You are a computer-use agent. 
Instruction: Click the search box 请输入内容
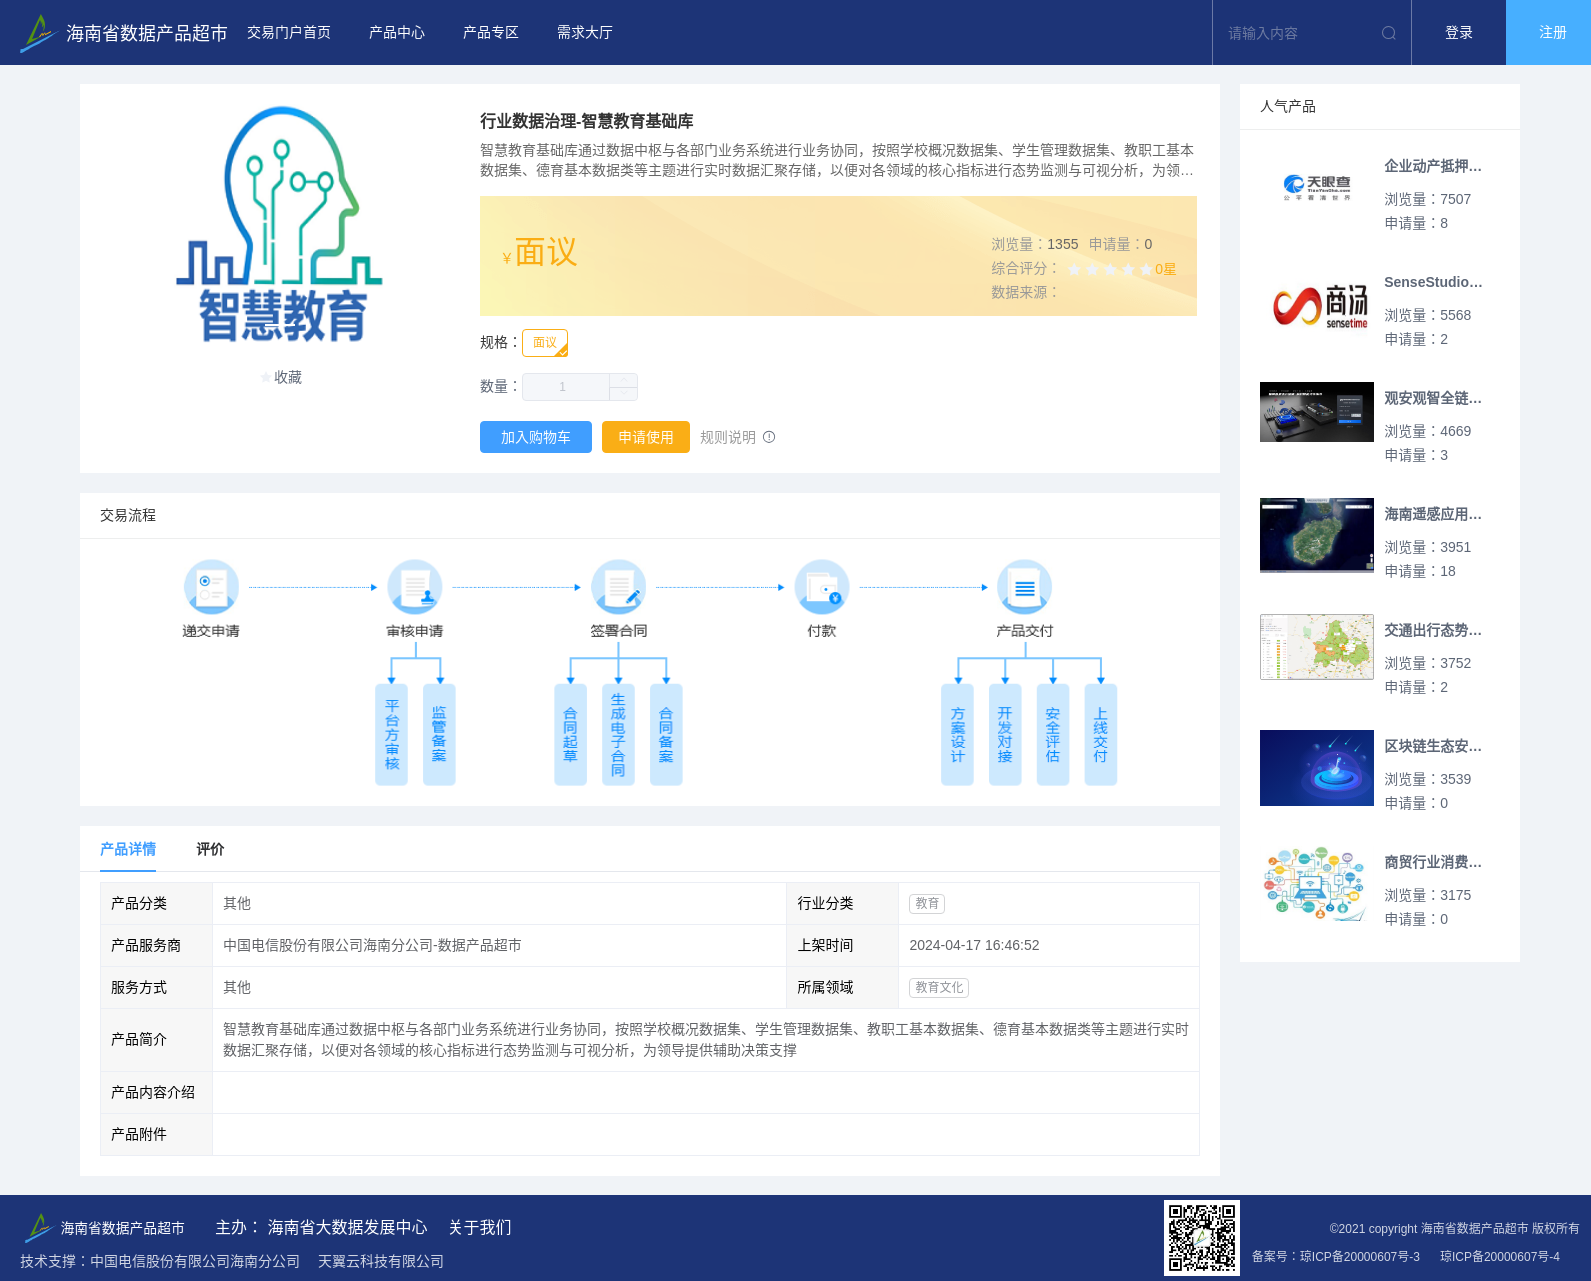point(1298,33)
